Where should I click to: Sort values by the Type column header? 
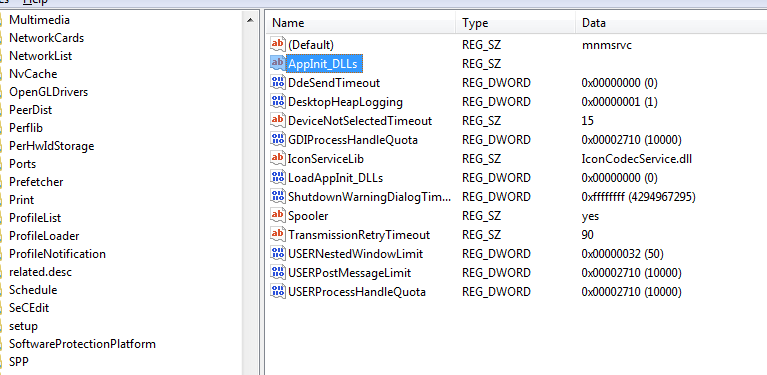516,22
